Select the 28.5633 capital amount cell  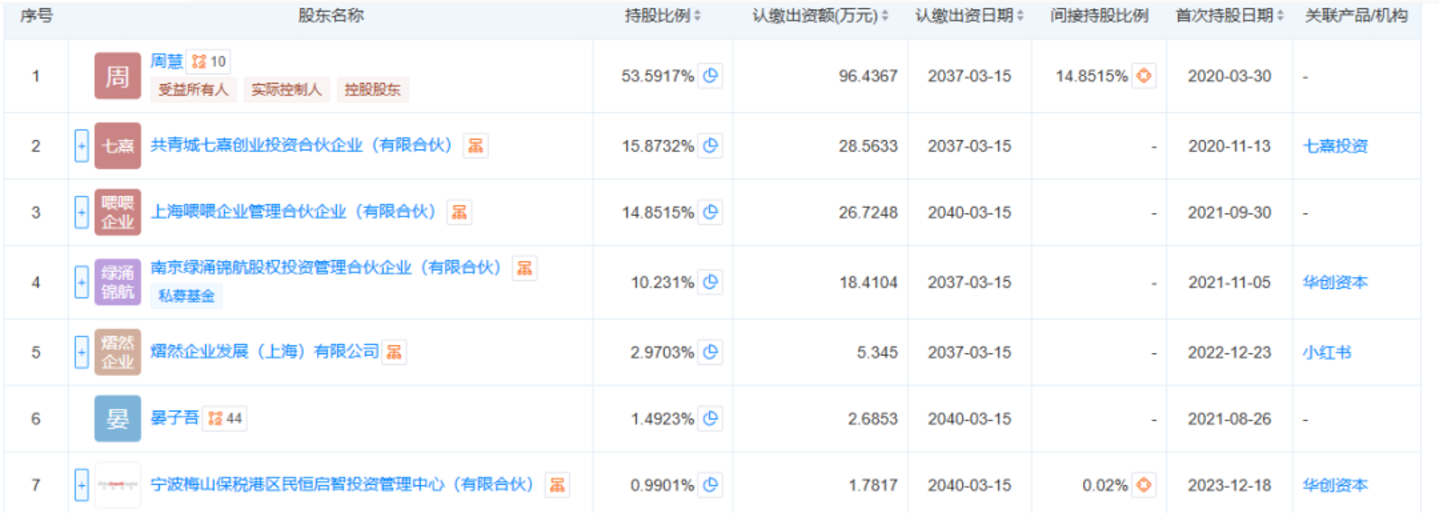click(867, 146)
